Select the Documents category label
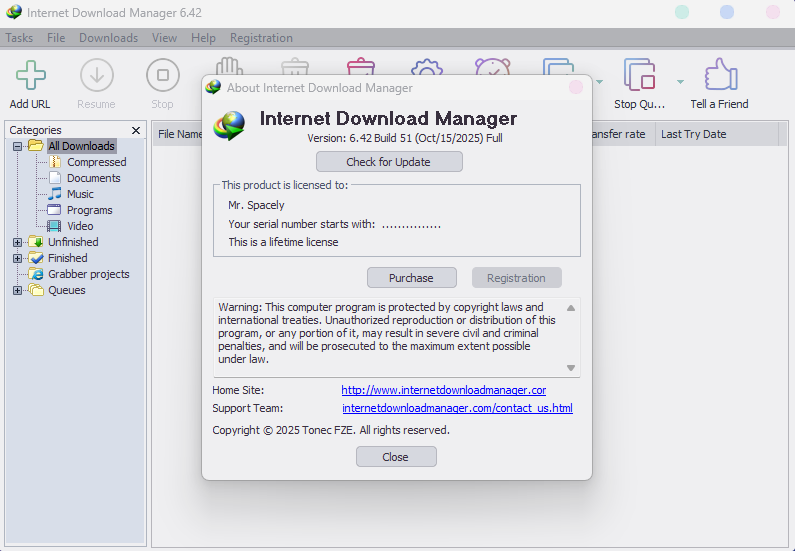 pyautogui.click(x=93, y=178)
